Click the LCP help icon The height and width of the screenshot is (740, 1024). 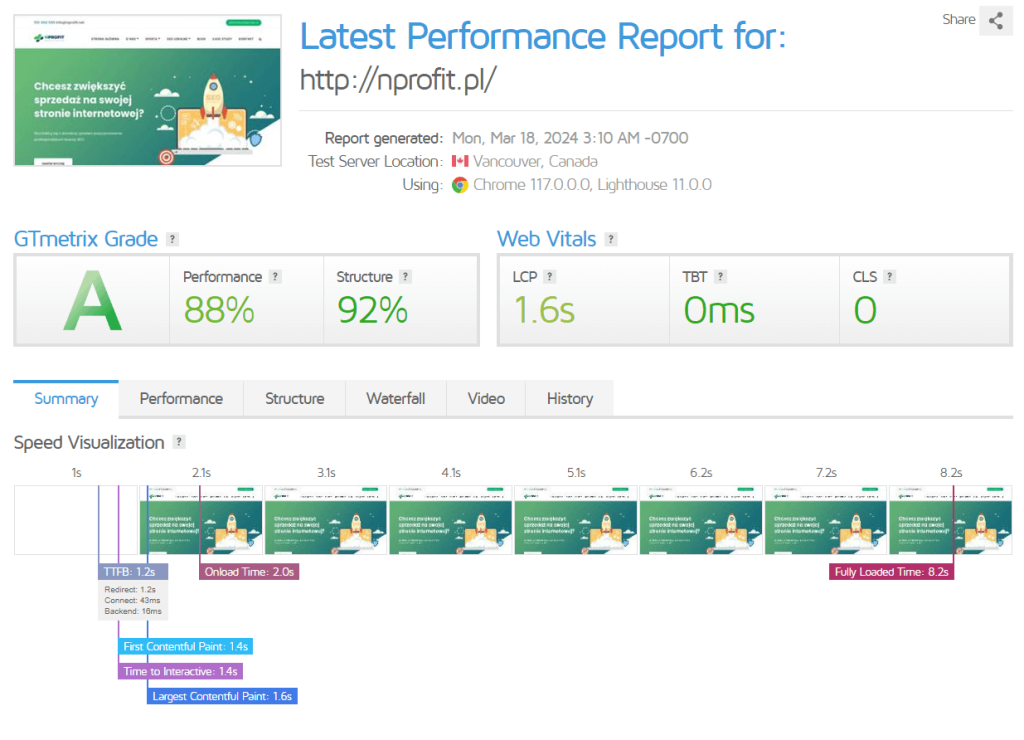click(x=549, y=277)
